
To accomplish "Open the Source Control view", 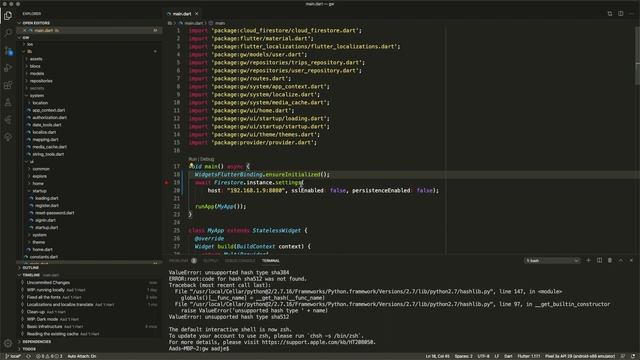I will click(x=8, y=51).
